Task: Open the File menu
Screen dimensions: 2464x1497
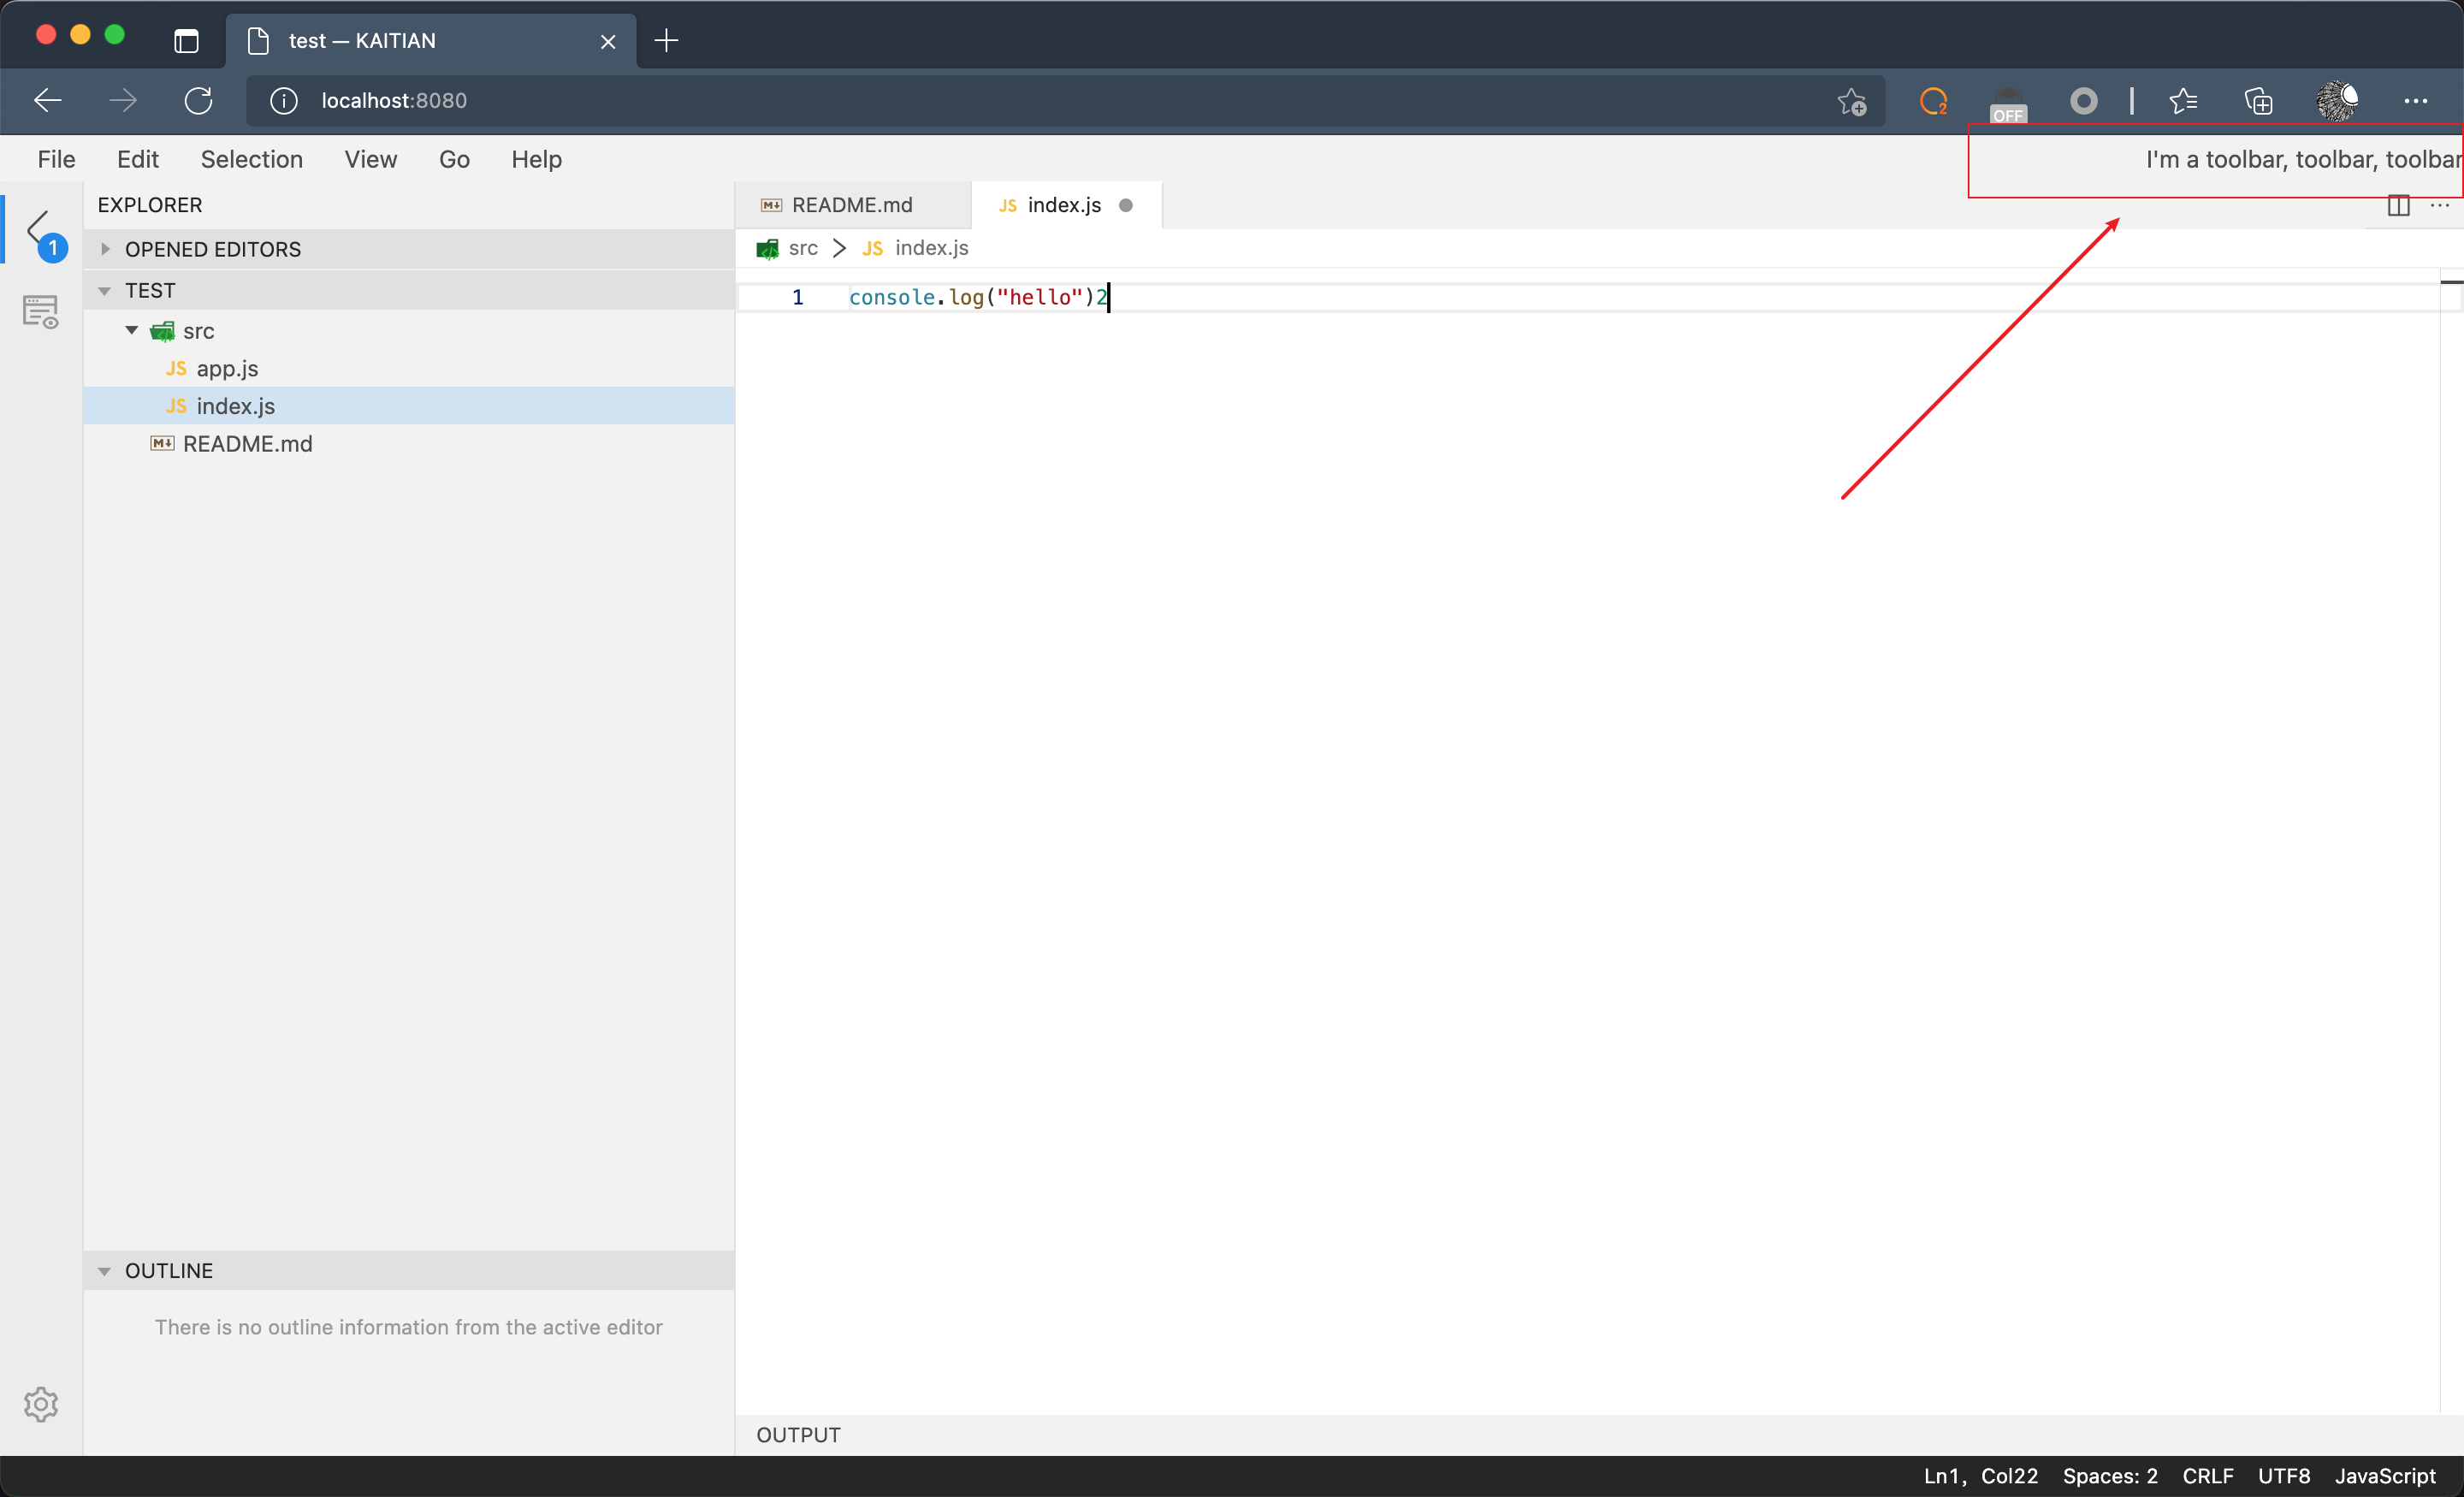Action: (x=56, y=159)
